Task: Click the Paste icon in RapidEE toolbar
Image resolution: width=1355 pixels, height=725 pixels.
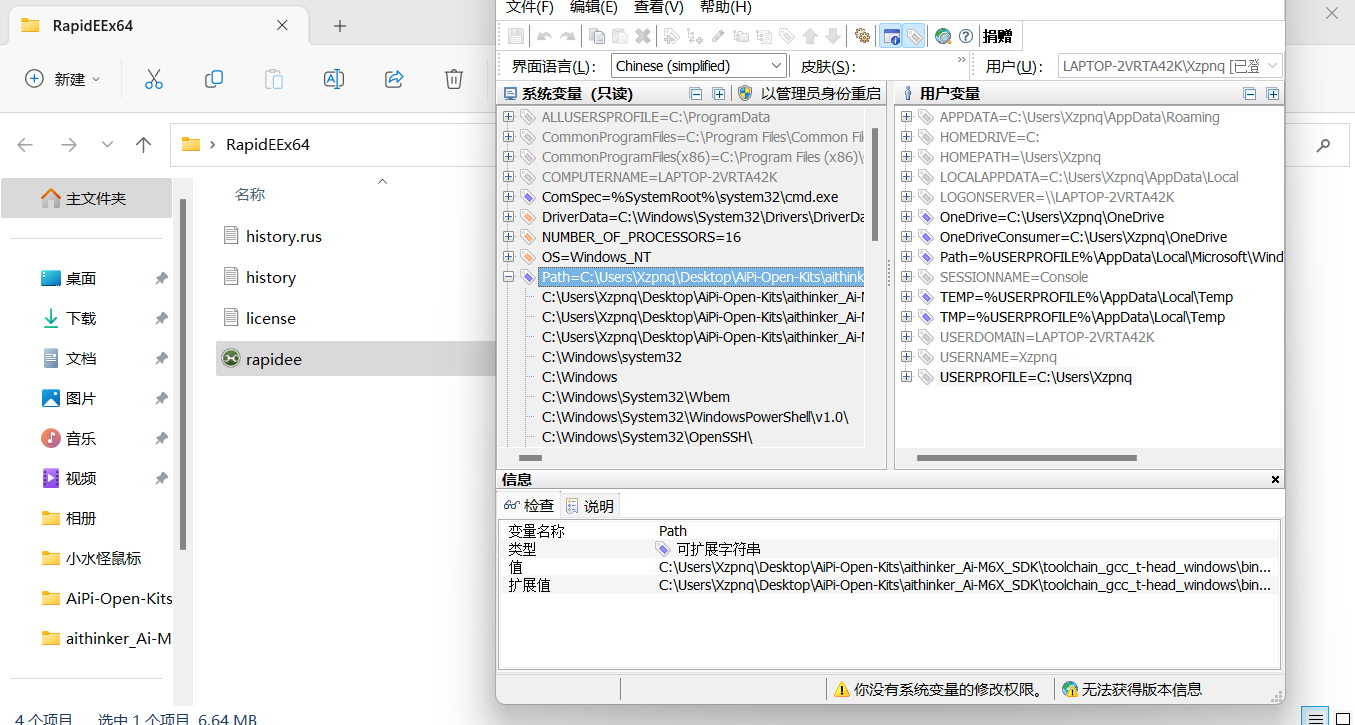Action: tap(620, 36)
